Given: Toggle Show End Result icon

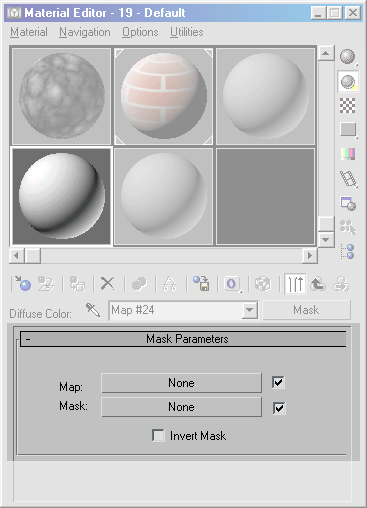Looking at the screenshot, I should (295, 284).
